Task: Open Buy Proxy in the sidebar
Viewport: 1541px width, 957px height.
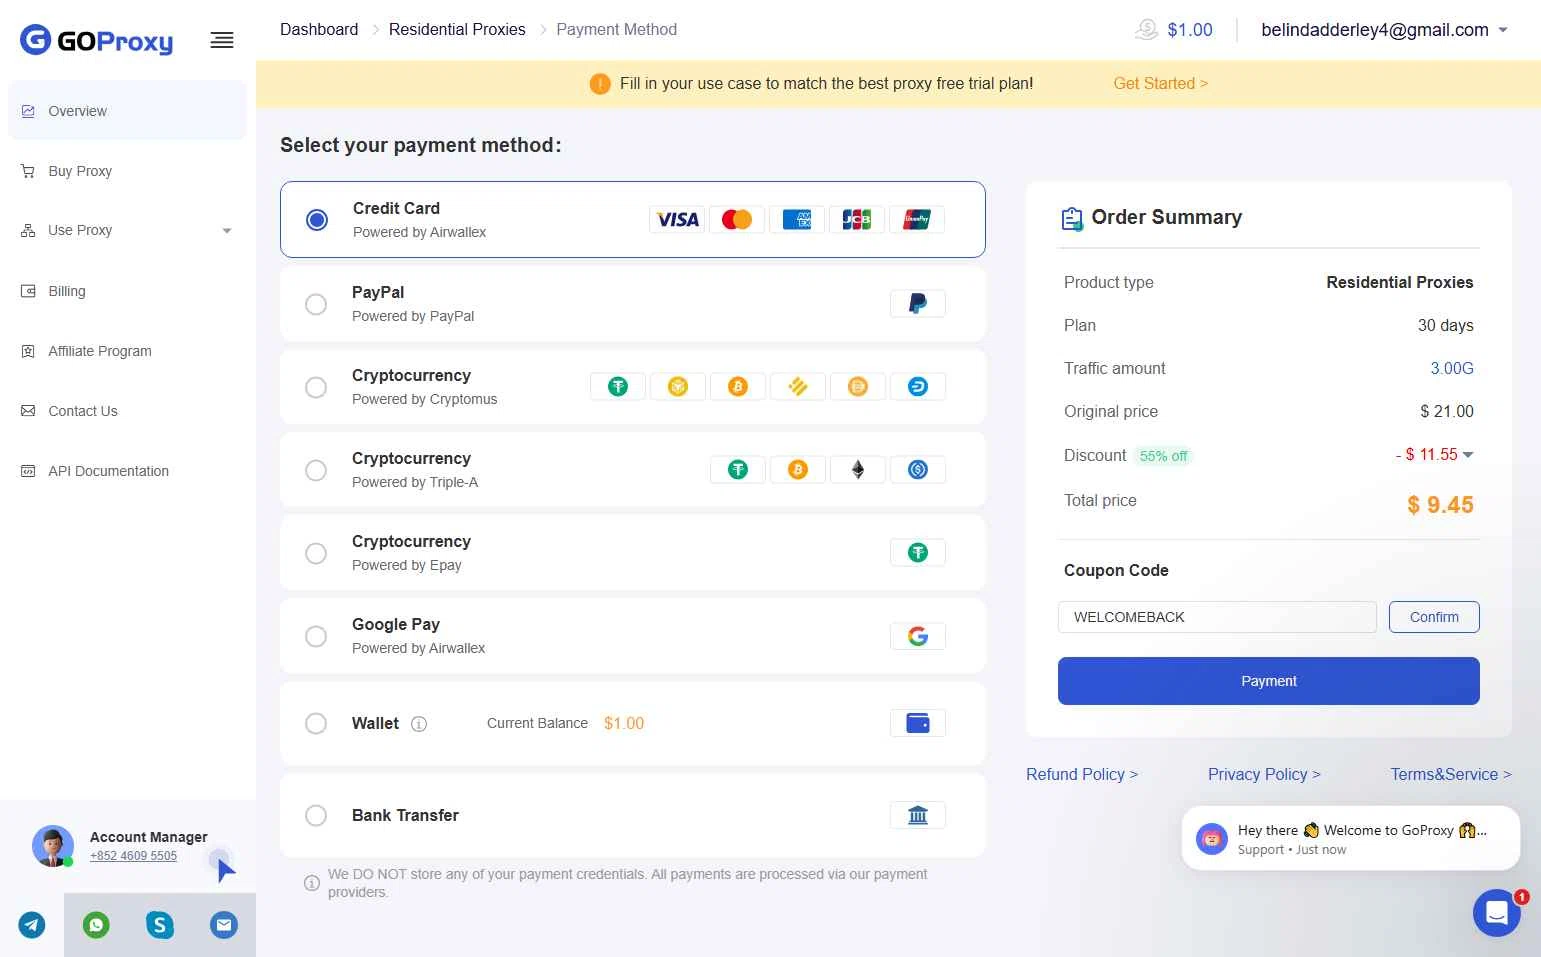Action: (x=127, y=171)
